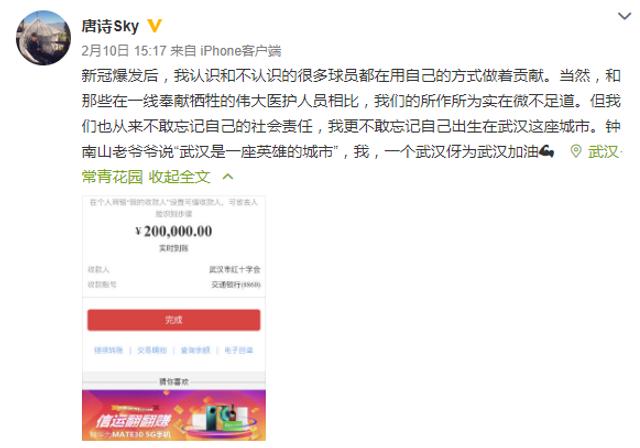
Task: Open the iPhone客户端 source link
Action: tap(240, 51)
